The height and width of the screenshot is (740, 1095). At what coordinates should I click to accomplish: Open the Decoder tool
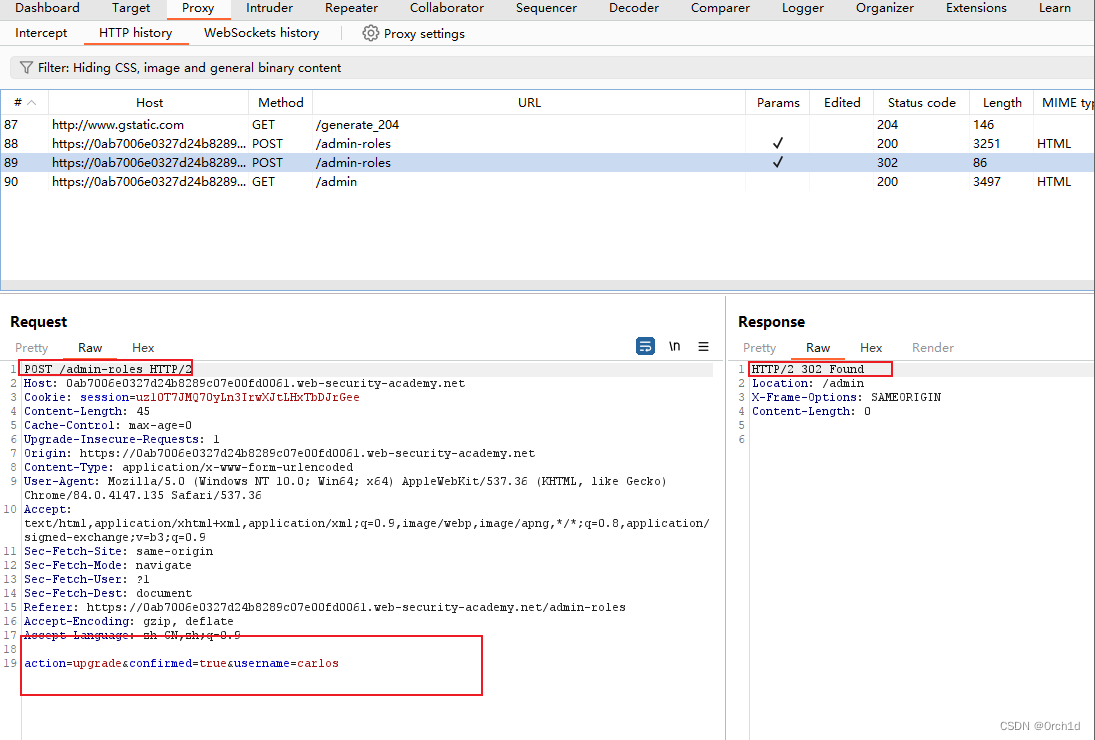click(633, 9)
